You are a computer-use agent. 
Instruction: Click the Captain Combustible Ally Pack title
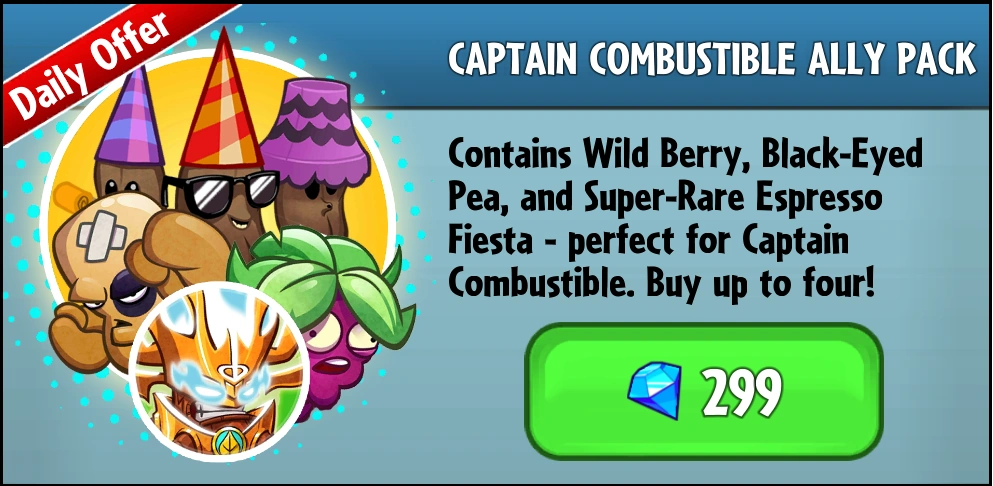point(712,59)
